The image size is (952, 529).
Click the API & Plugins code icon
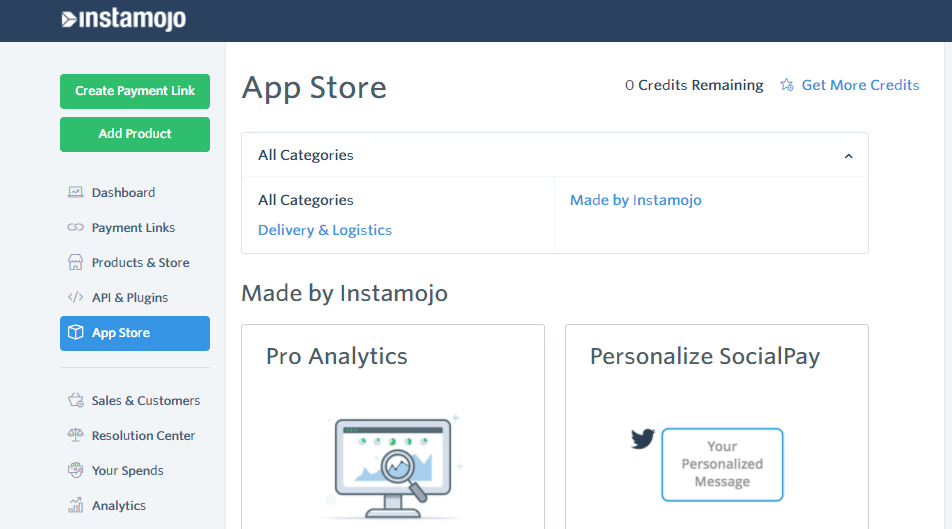[75, 297]
